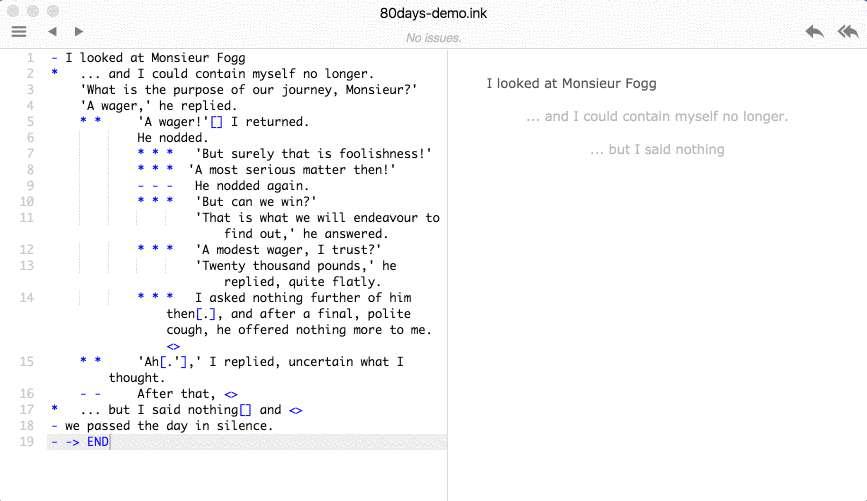Click the brackets after ''A wager!'' text
Viewport: 867px width, 501px height.
(216, 122)
